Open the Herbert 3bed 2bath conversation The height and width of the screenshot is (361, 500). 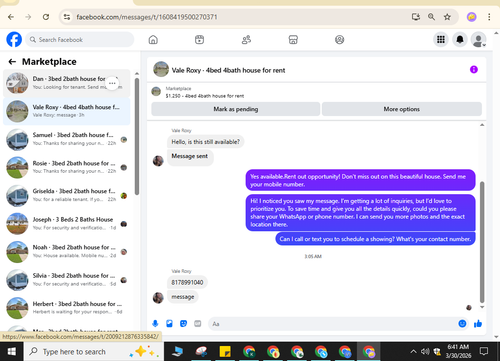(x=67, y=308)
